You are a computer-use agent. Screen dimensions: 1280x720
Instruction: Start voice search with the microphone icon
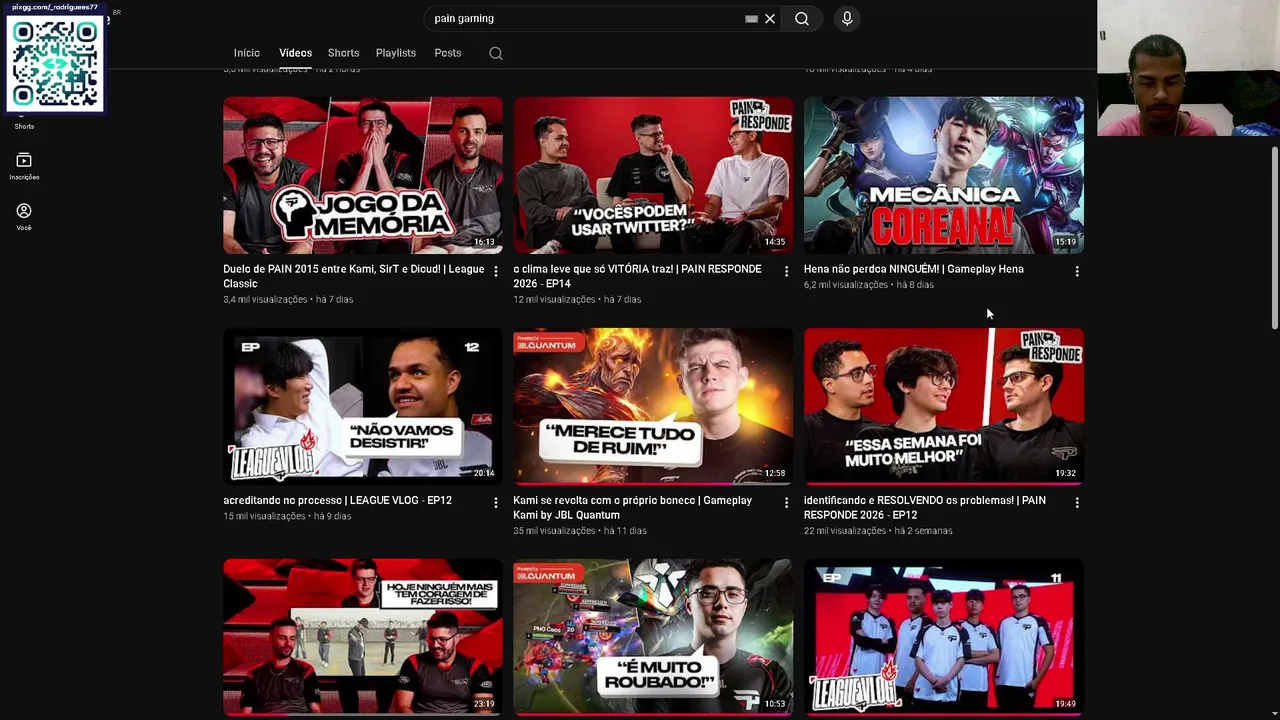[x=847, y=19]
